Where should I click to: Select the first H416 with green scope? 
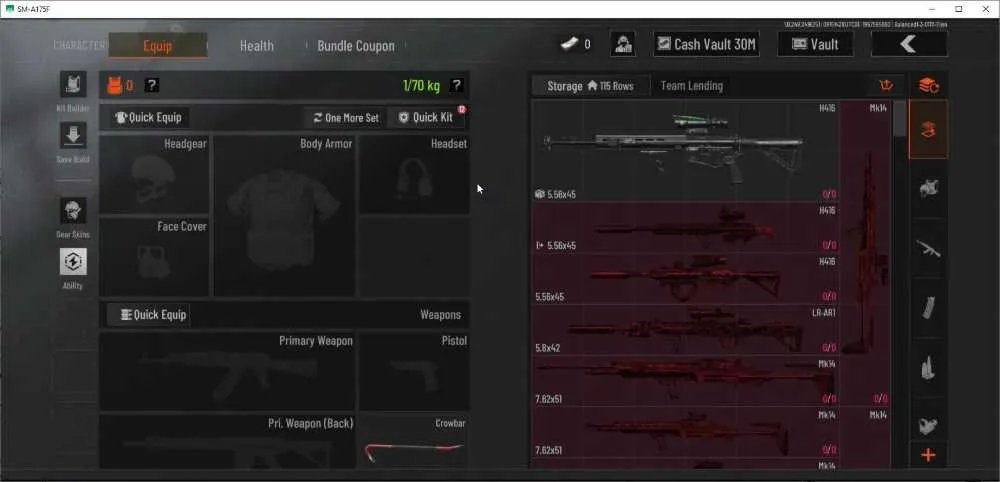pos(686,151)
